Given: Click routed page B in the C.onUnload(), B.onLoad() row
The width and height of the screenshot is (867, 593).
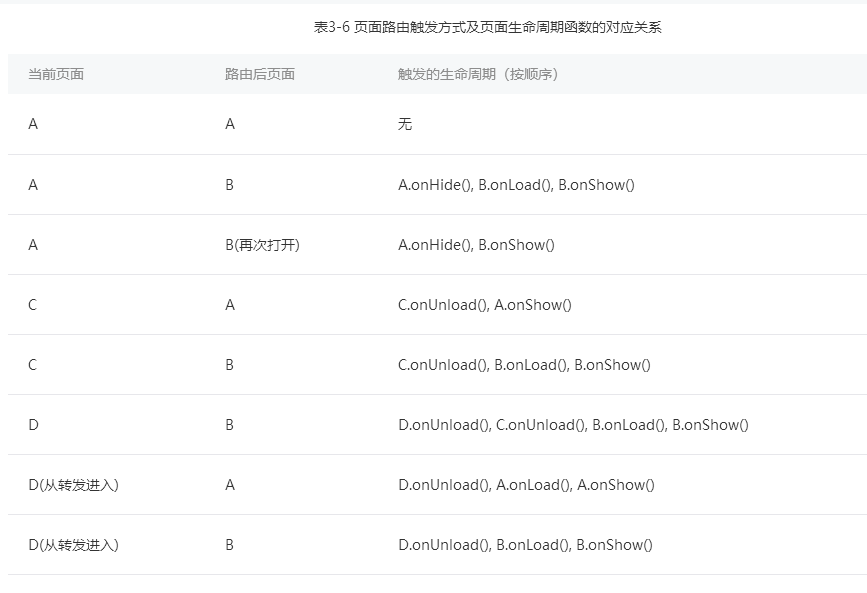Looking at the screenshot, I should tap(229, 365).
